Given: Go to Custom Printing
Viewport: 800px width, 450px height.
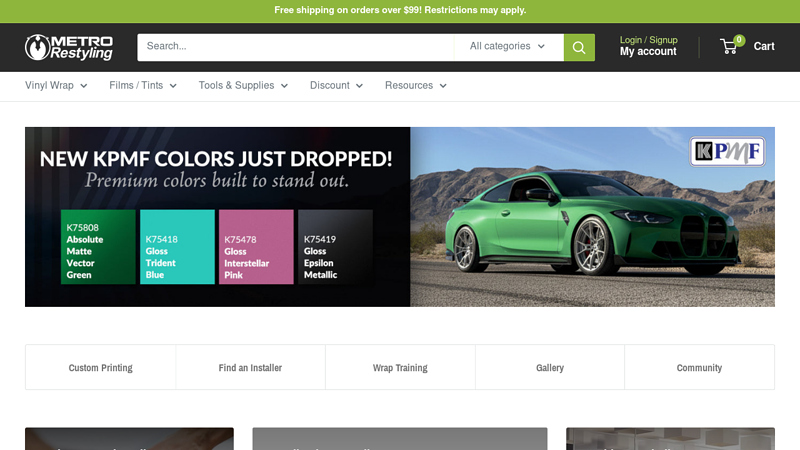Looking at the screenshot, I should (100, 368).
